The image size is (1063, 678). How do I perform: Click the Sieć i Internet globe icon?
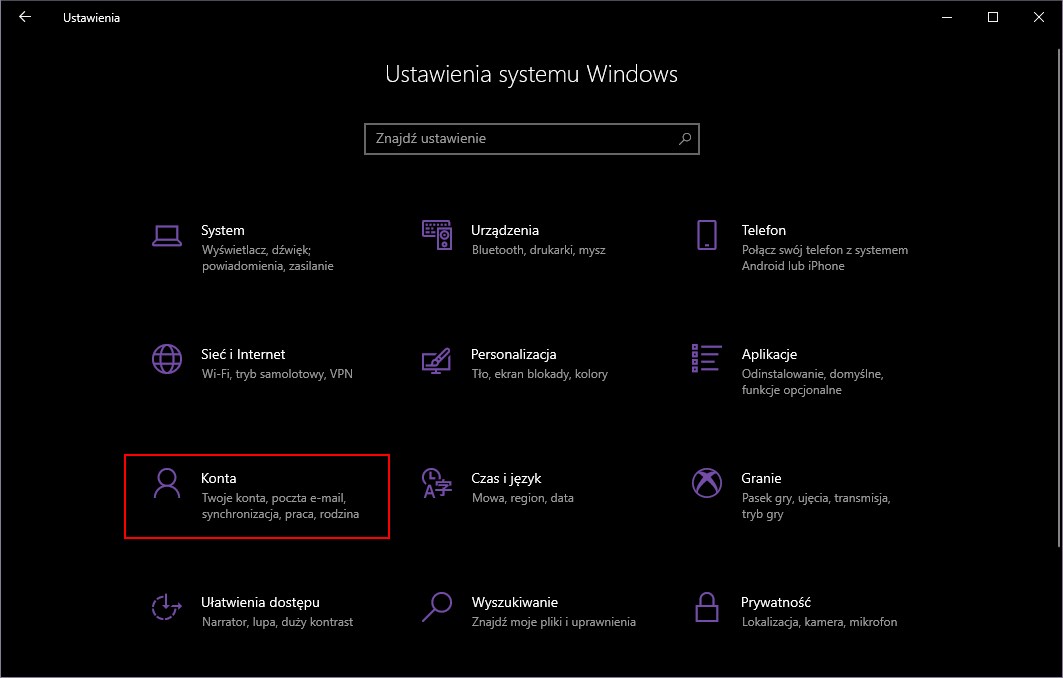pyautogui.click(x=167, y=359)
